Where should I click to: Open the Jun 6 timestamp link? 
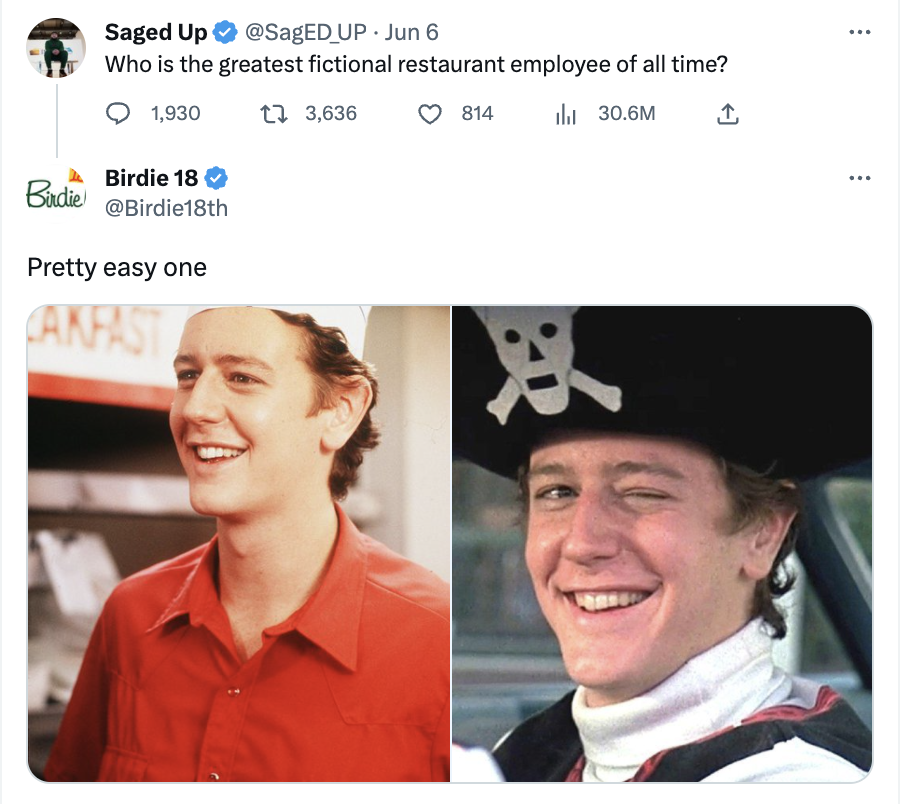pos(411,33)
